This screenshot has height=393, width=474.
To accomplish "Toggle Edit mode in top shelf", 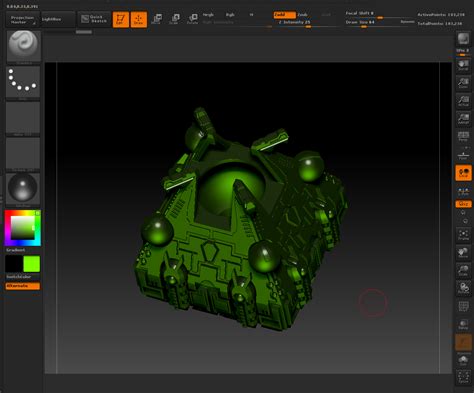I will pyautogui.click(x=121, y=19).
